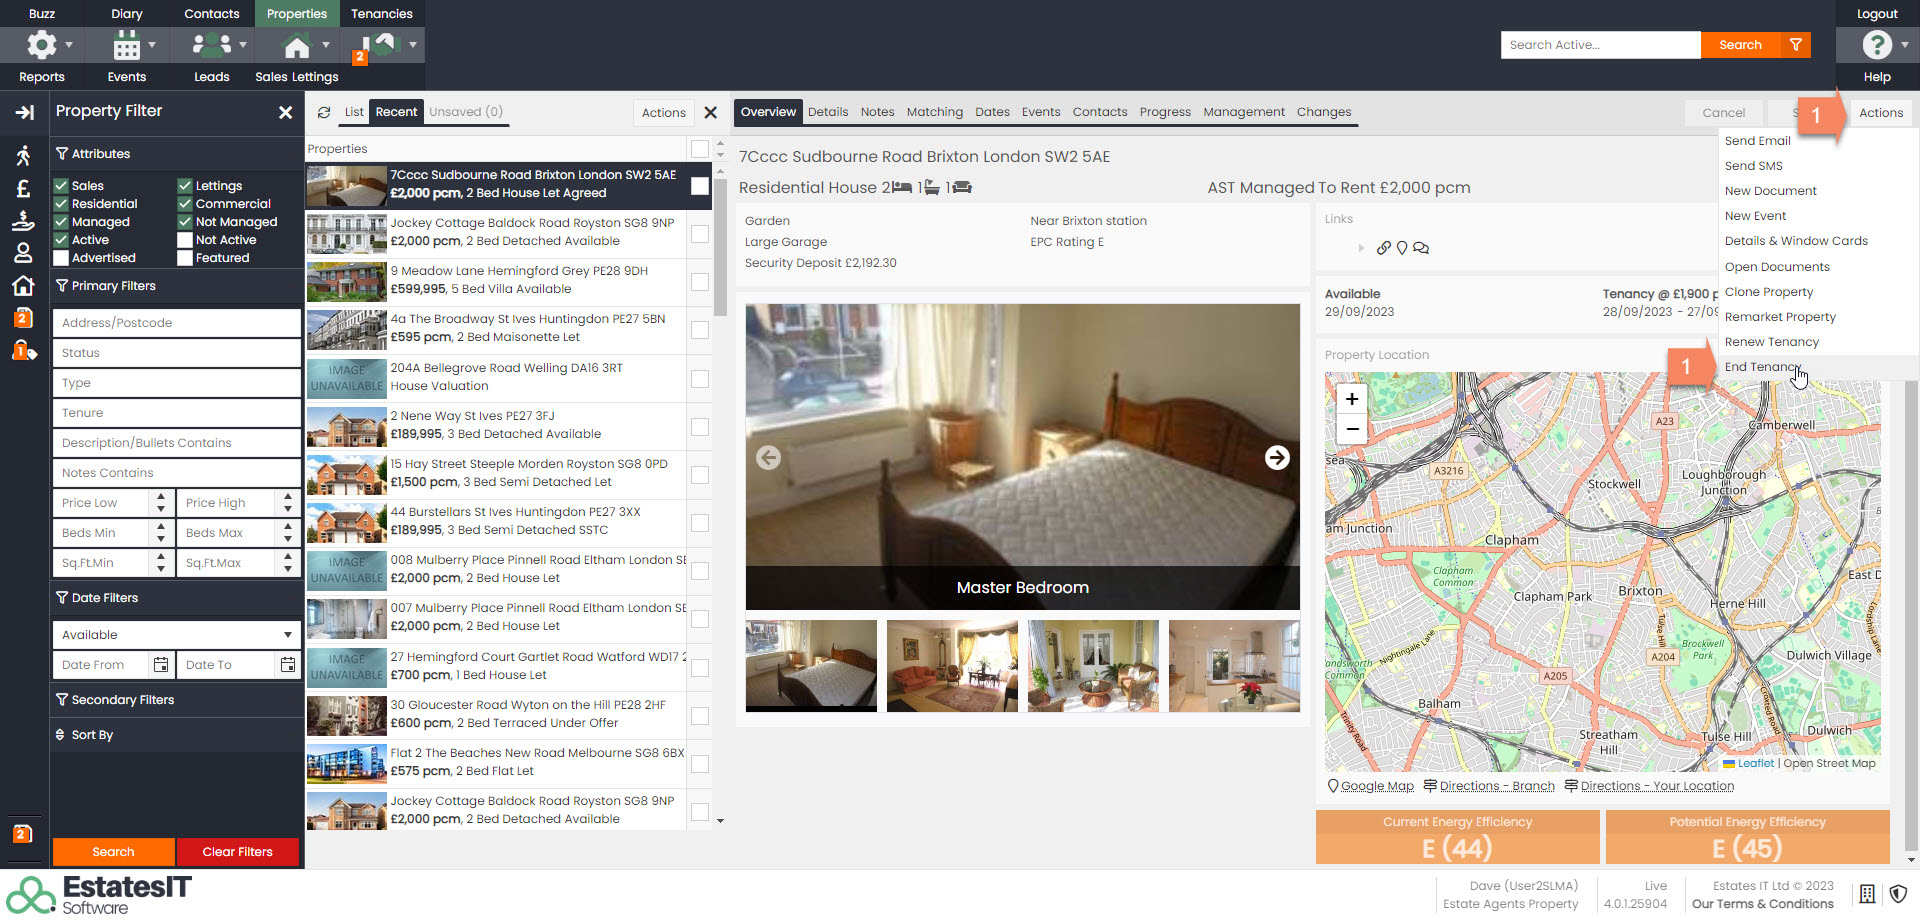Image resolution: width=1920 pixels, height=919 pixels.
Task: Expand the Sort By section
Action: click(92, 735)
